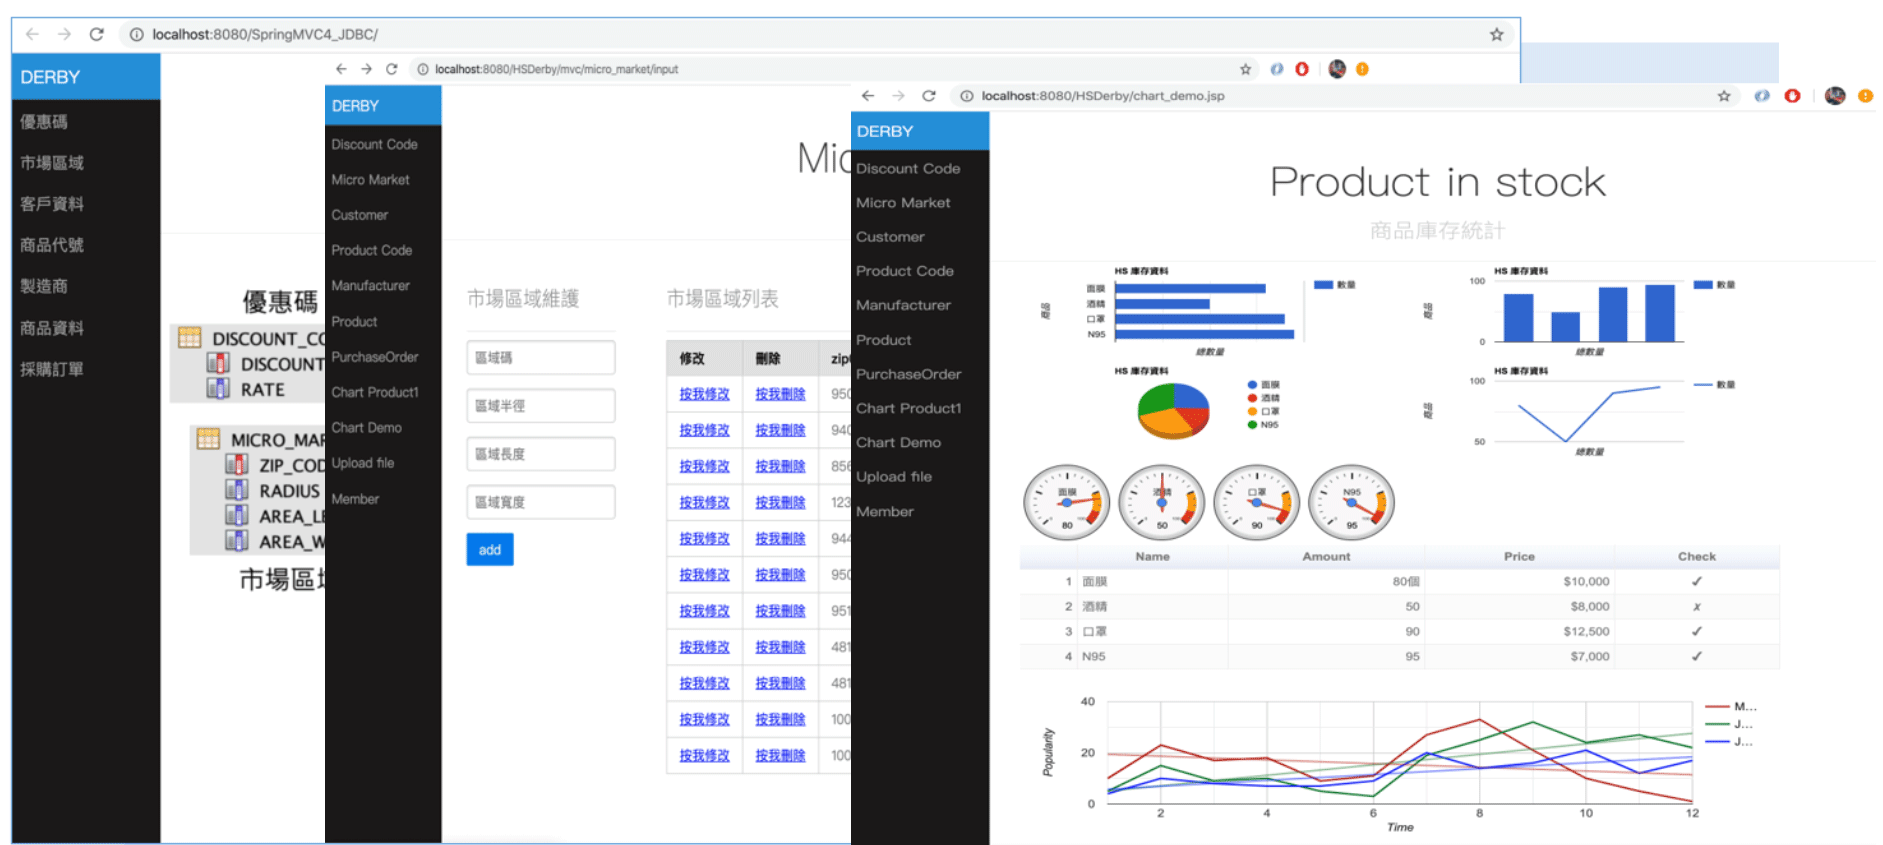Image resolution: width=1883 pixels, height=845 pixels.
Task: Click the DISCOUNT_CO table icon in the tree
Action: pyautogui.click(x=189, y=338)
